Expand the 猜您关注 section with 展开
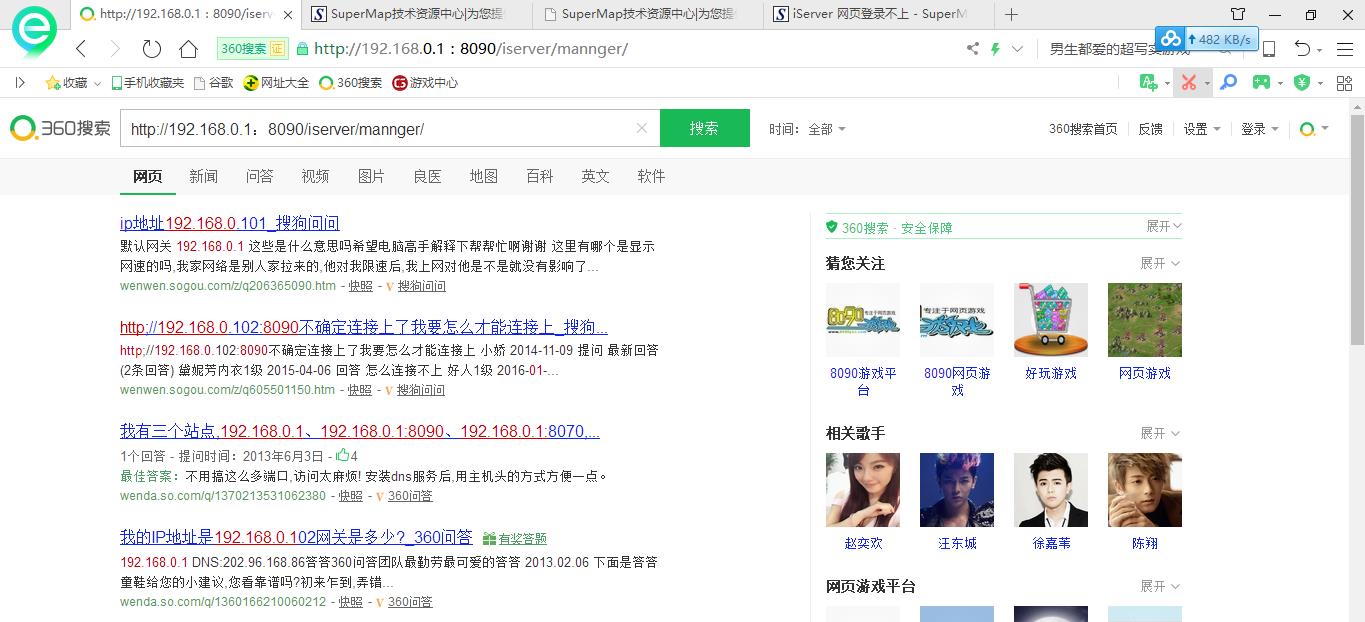Screen dimensions: 1365x622 click(1160, 263)
